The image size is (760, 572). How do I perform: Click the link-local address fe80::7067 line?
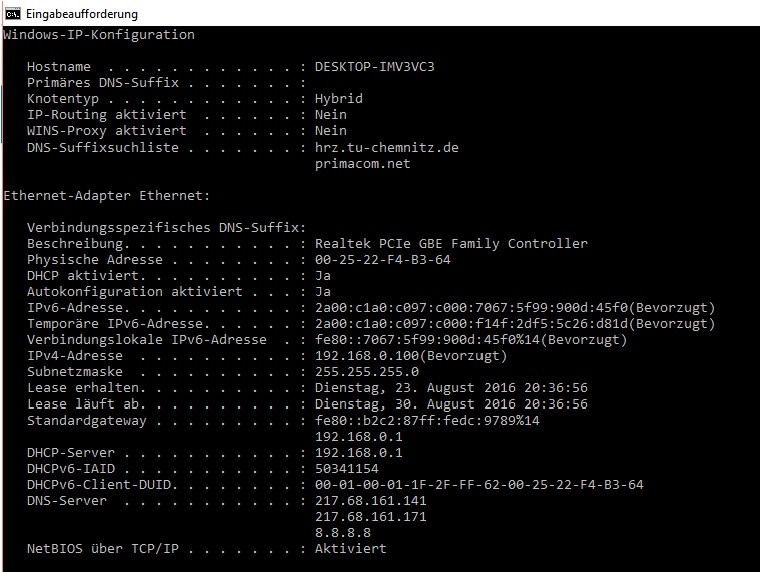(471, 340)
